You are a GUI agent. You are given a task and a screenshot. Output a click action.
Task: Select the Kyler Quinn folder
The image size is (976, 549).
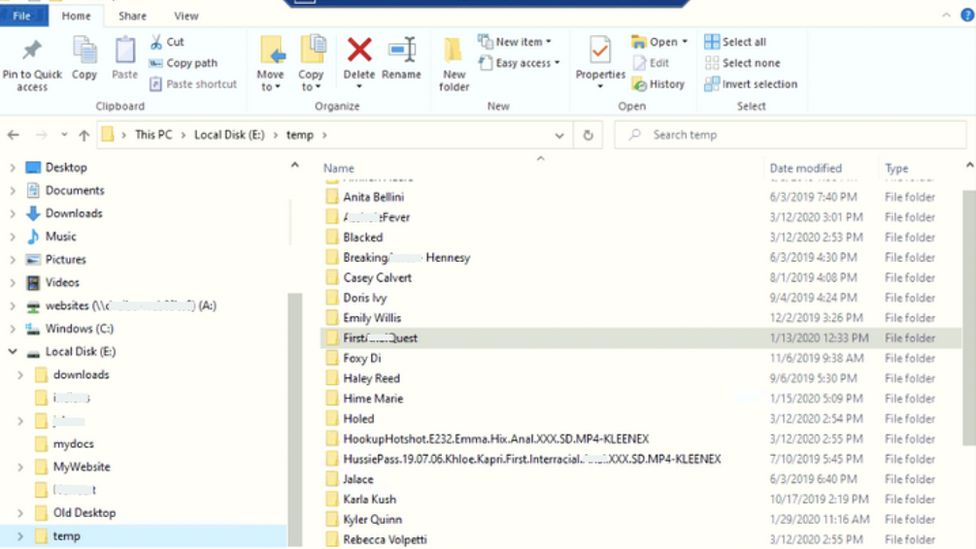372,519
